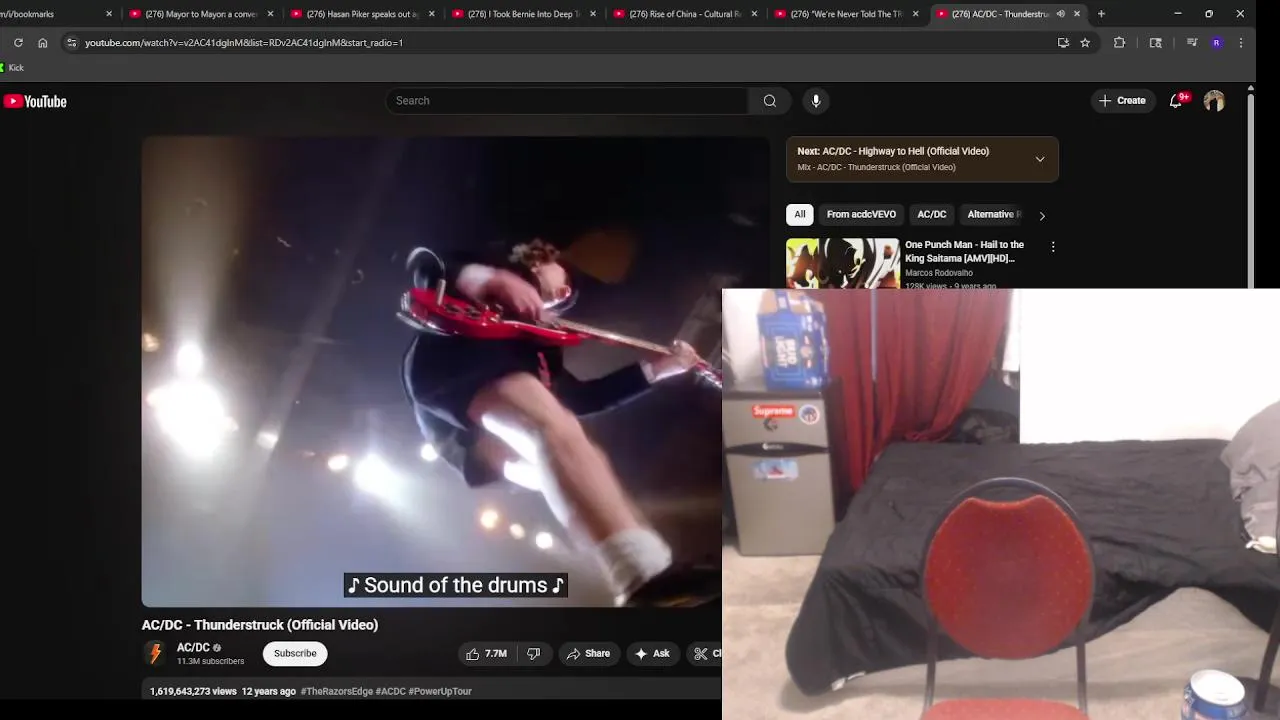The height and width of the screenshot is (720, 1280).
Task: Open One Punch Man video title
Action: coord(964,251)
